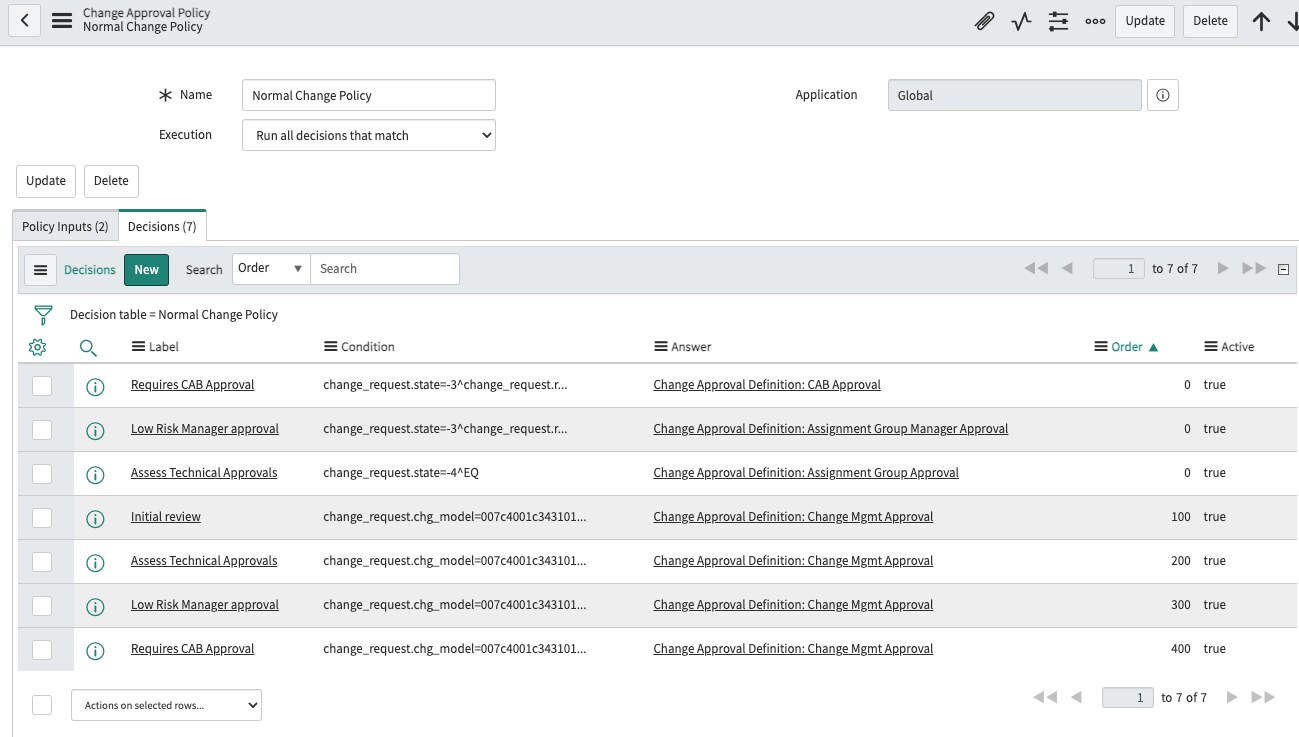Click the personalize form sliders icon
This screenshot has width=1299, height=737.
[1058, 20]
